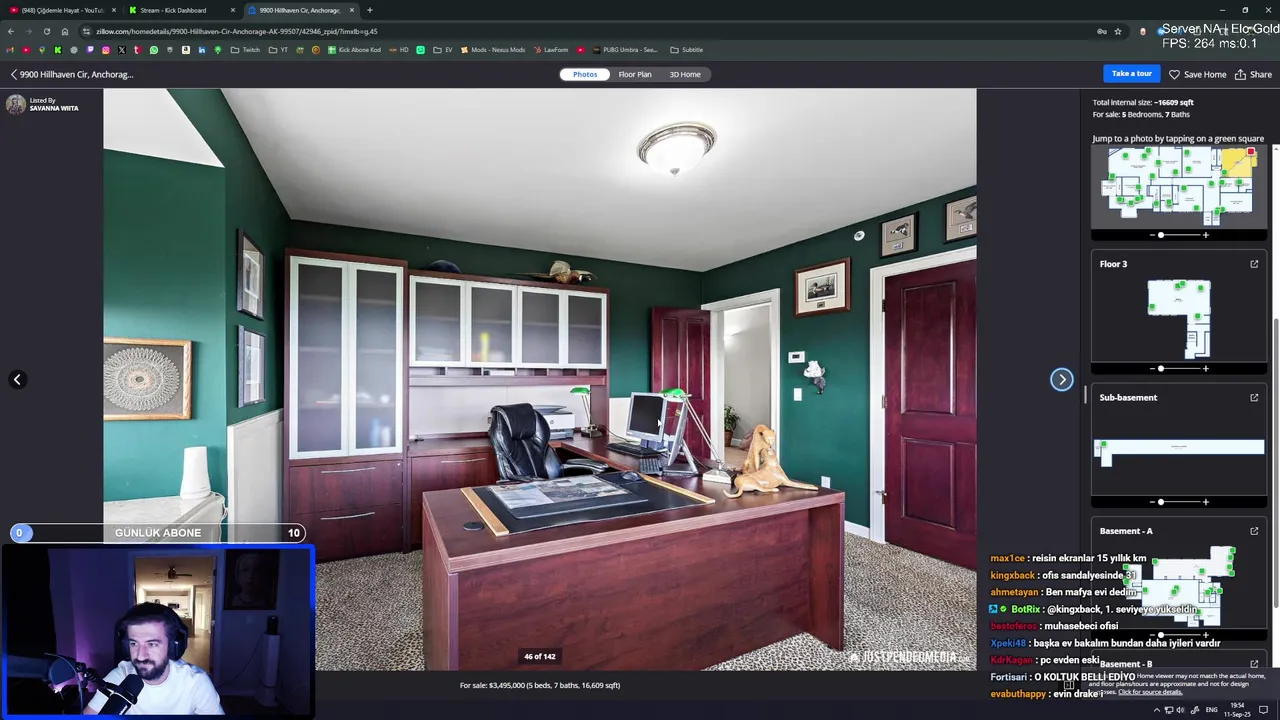The height and width of the screenshot is (720, 1280).
Task: Click the Sub-basement floor plan thumbnail
Action: (1179, 451)
